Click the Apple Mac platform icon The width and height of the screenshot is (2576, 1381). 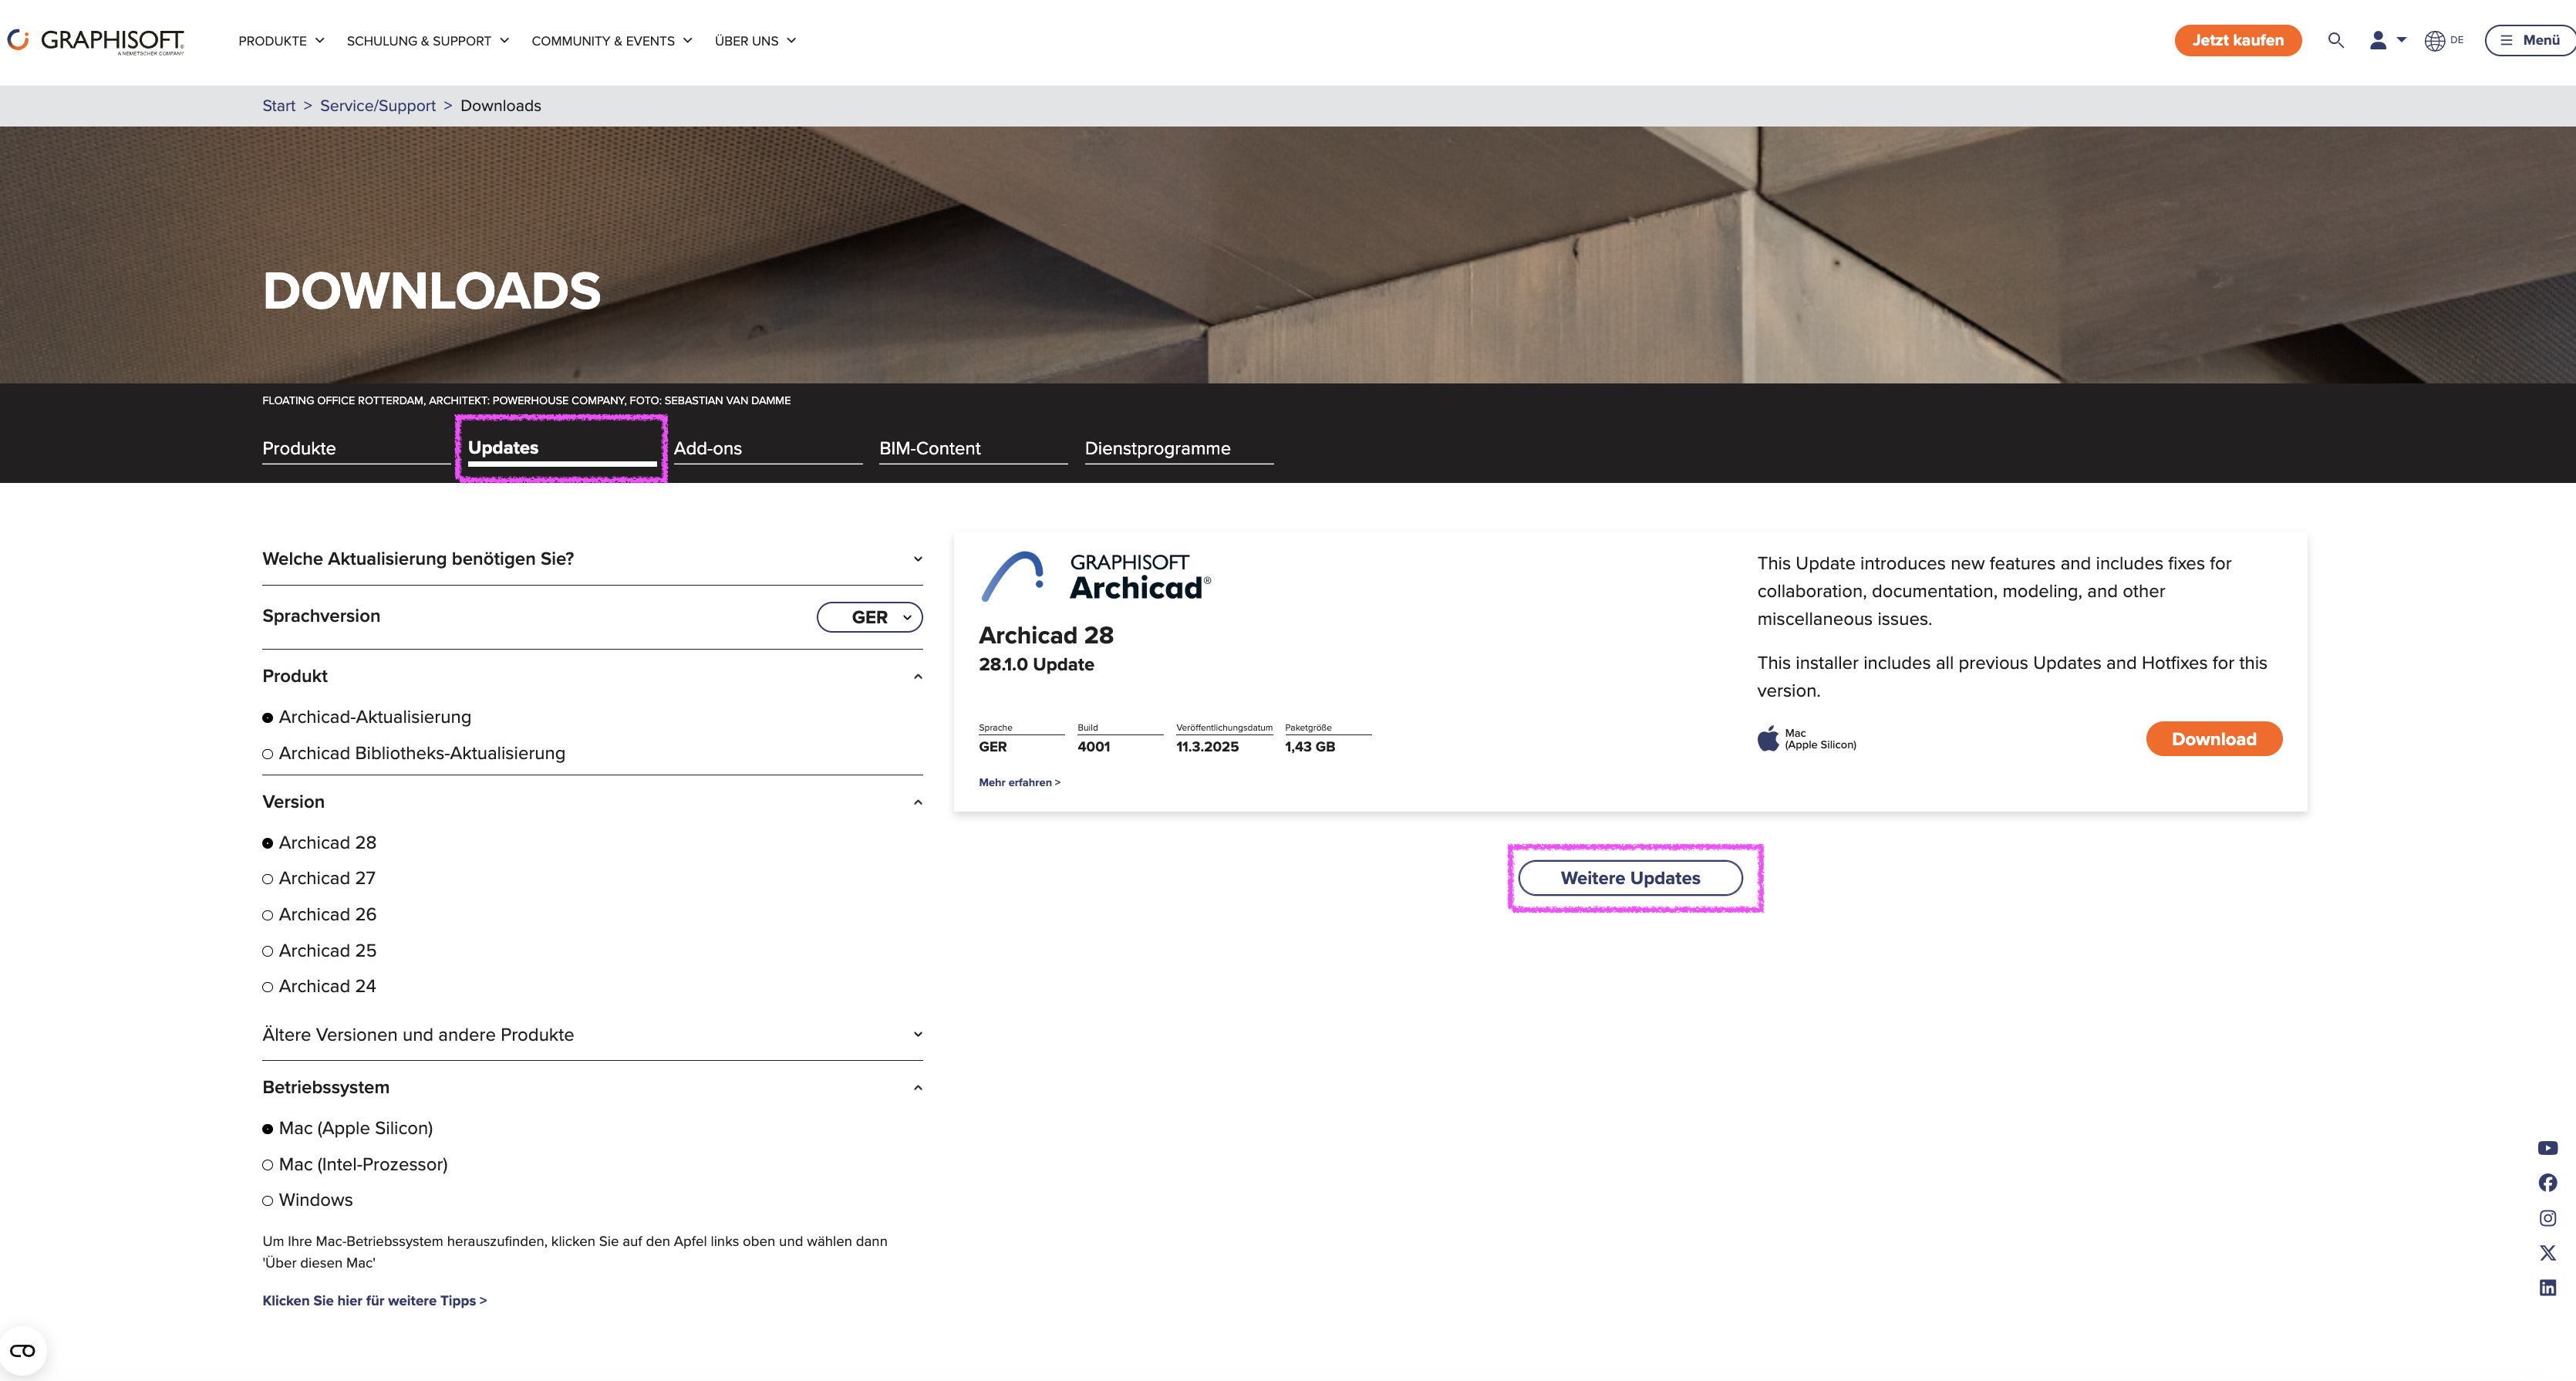pos(1768,738)
